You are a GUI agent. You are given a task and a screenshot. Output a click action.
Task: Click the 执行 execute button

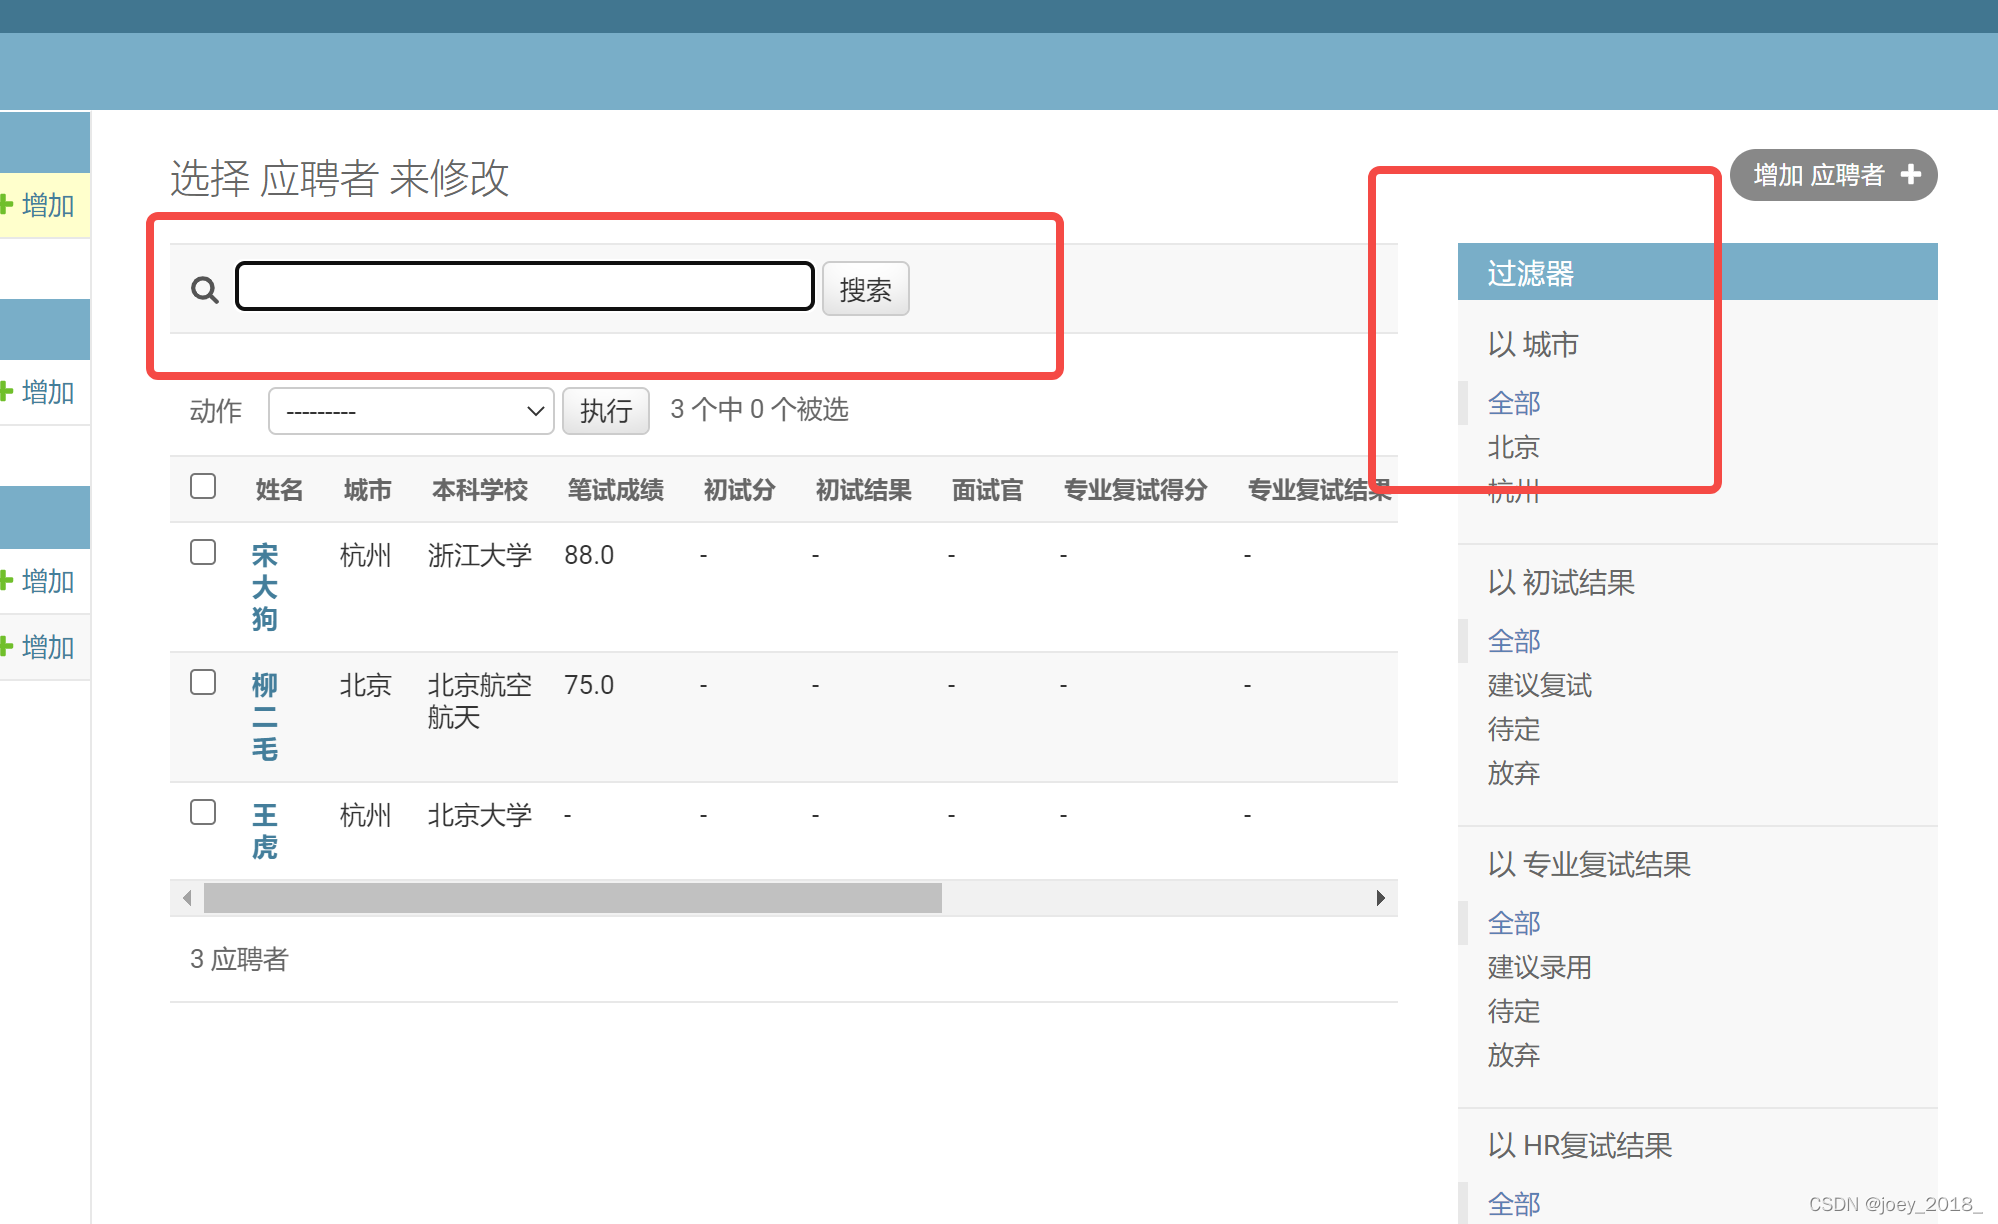(605, 411)
